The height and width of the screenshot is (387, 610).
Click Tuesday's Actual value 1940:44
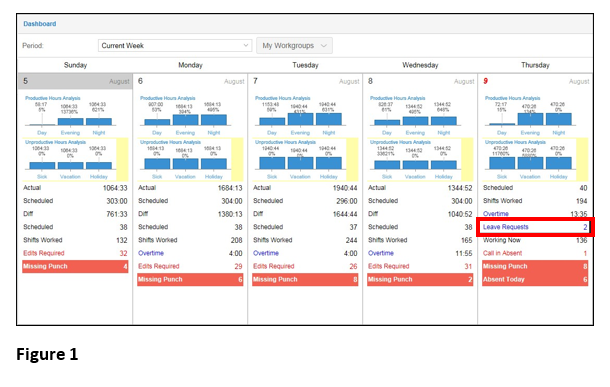coord(345,188)
